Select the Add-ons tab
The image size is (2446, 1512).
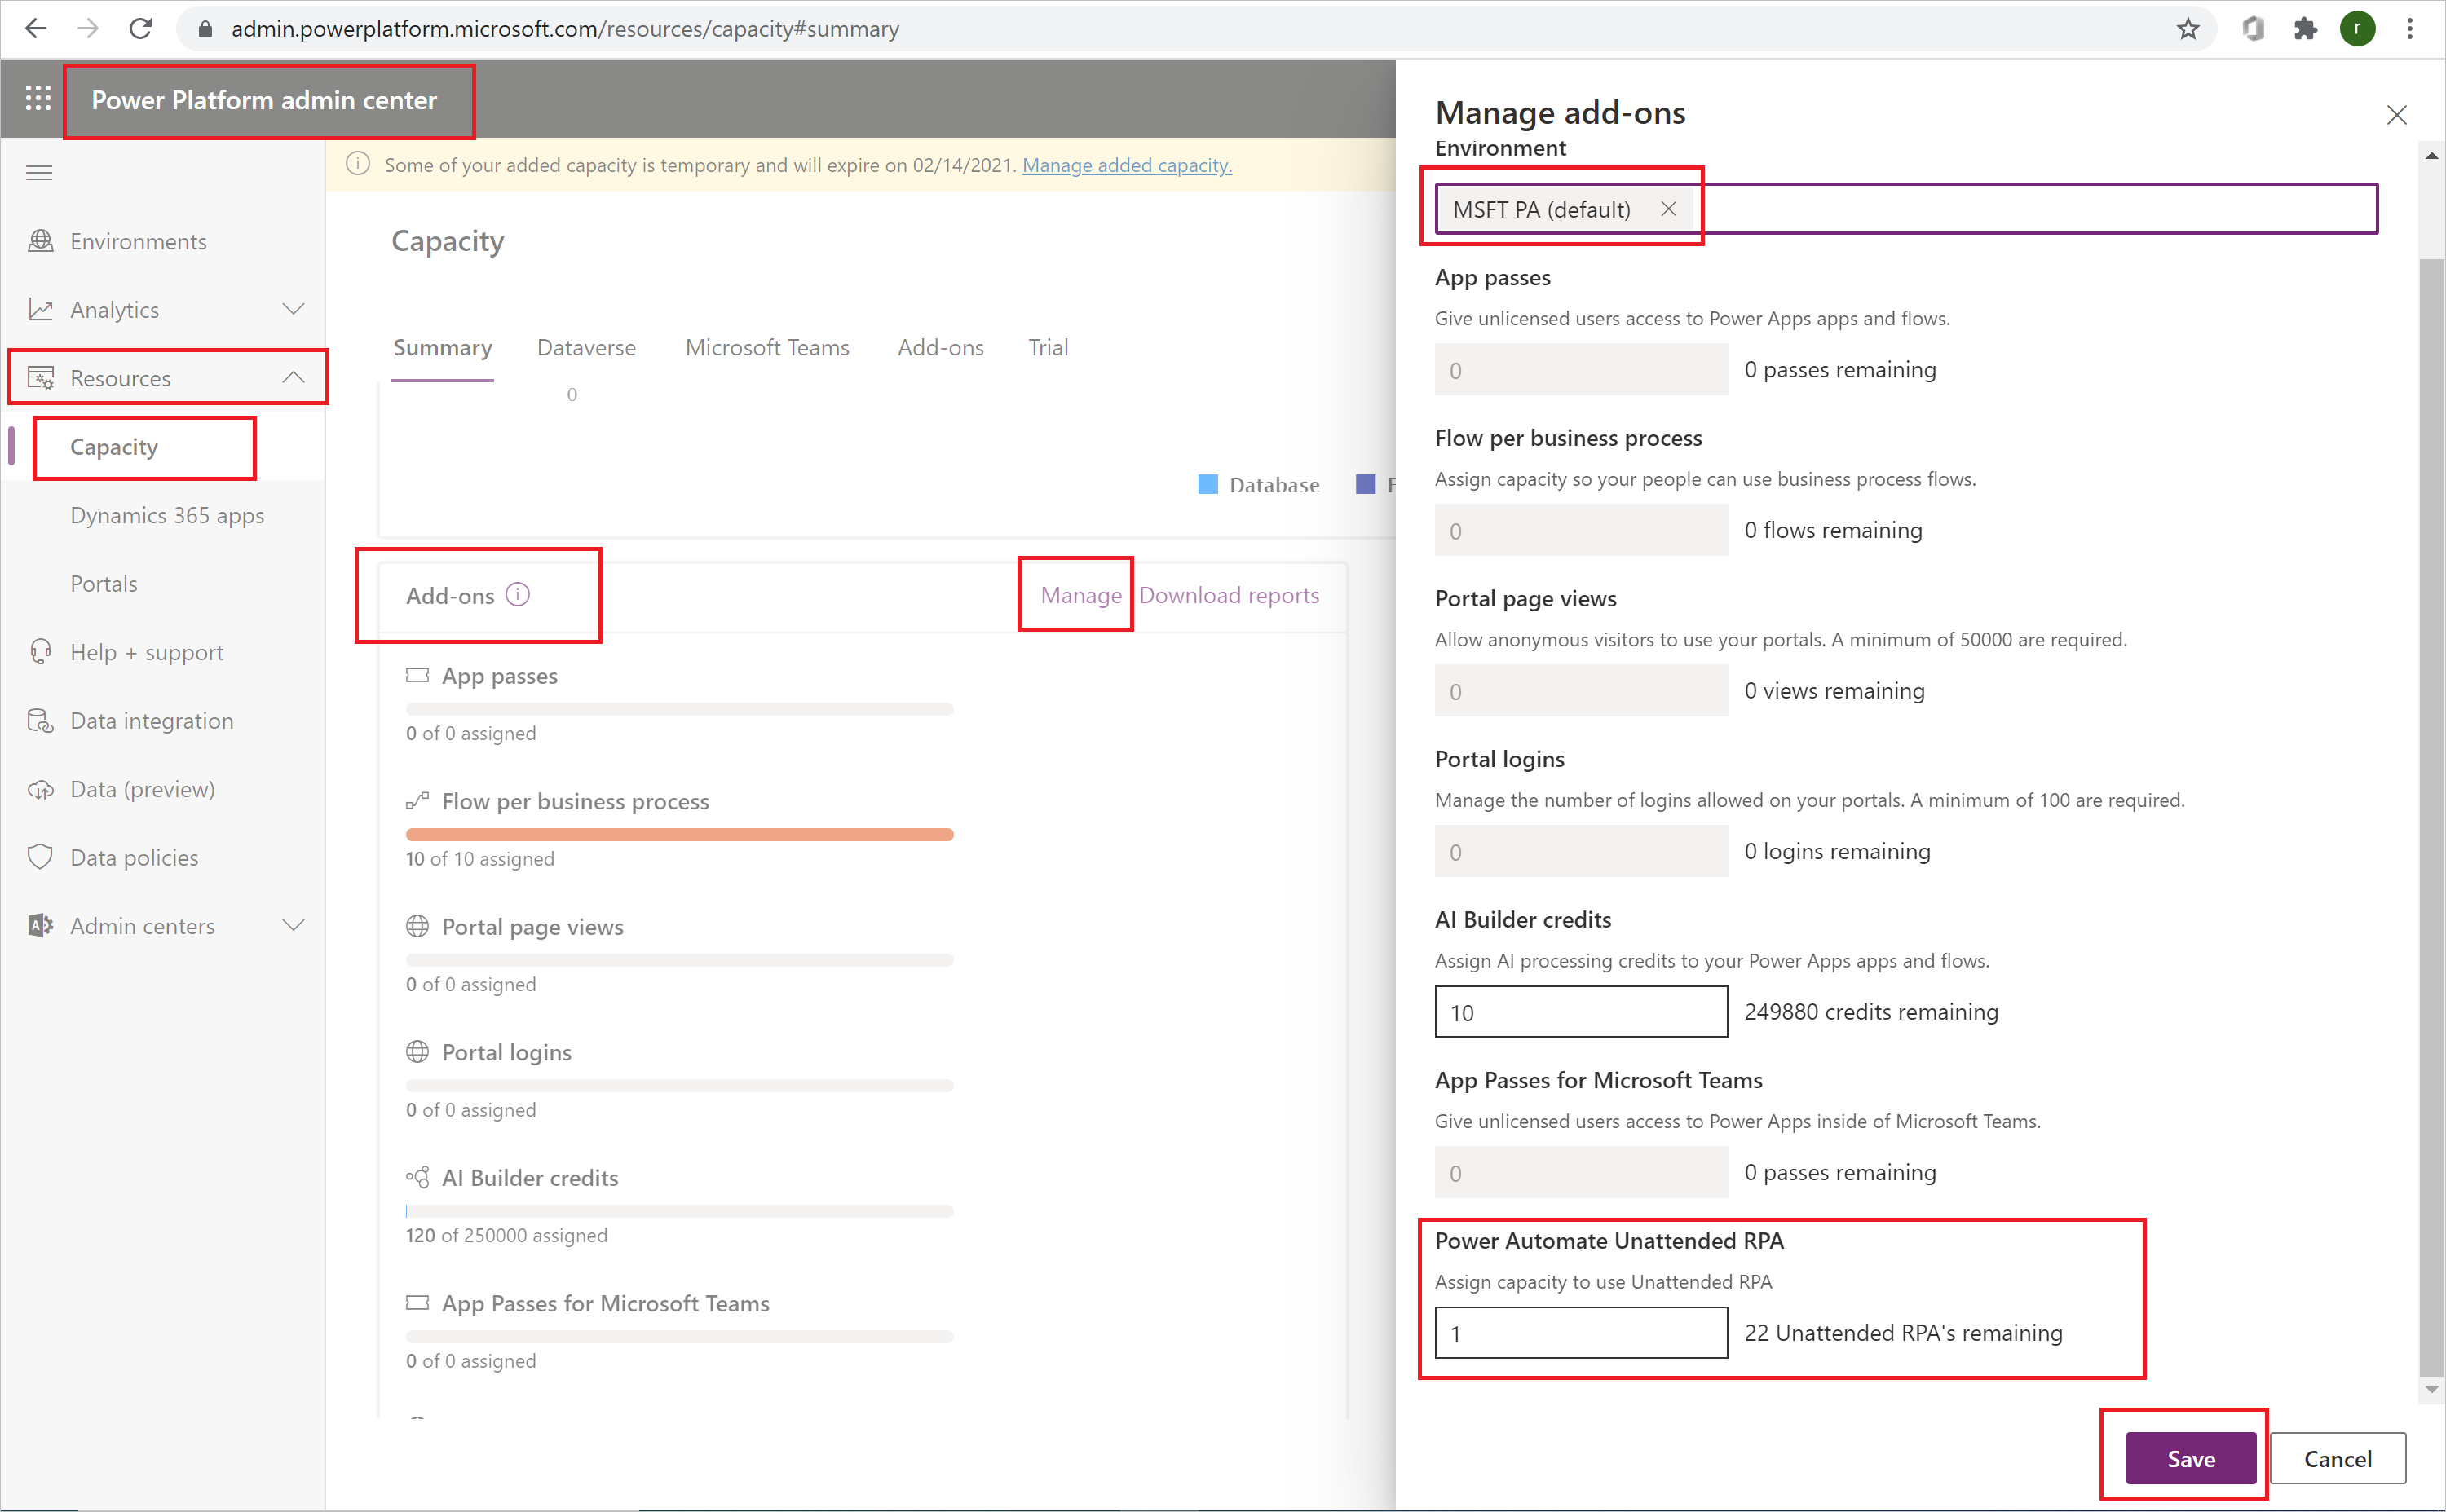940,347
